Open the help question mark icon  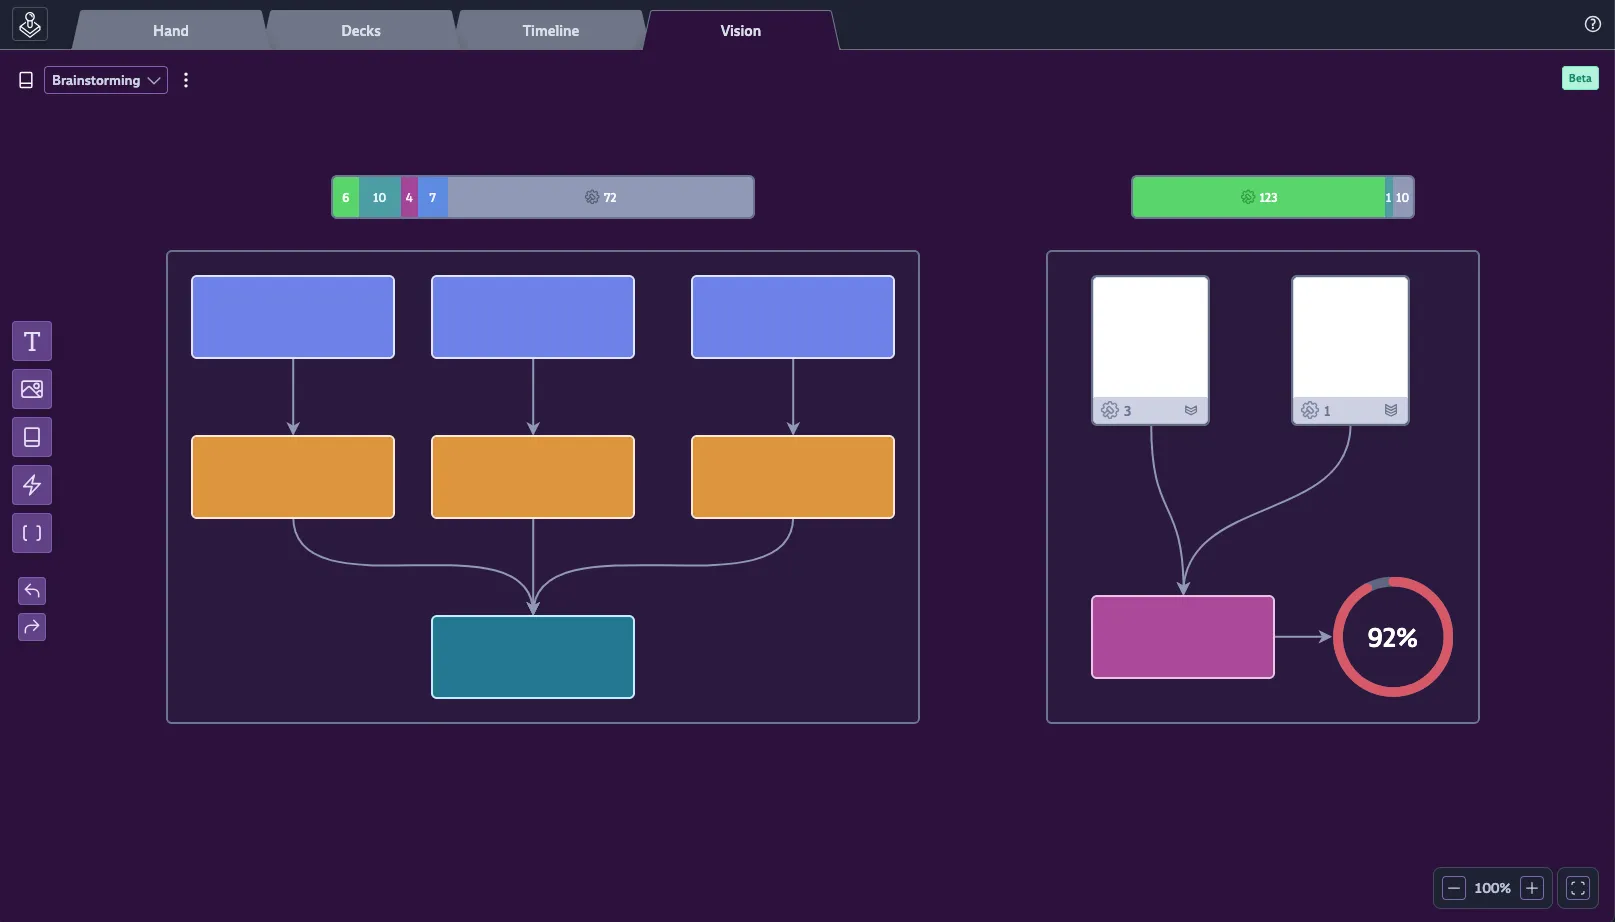[1593, 25]
